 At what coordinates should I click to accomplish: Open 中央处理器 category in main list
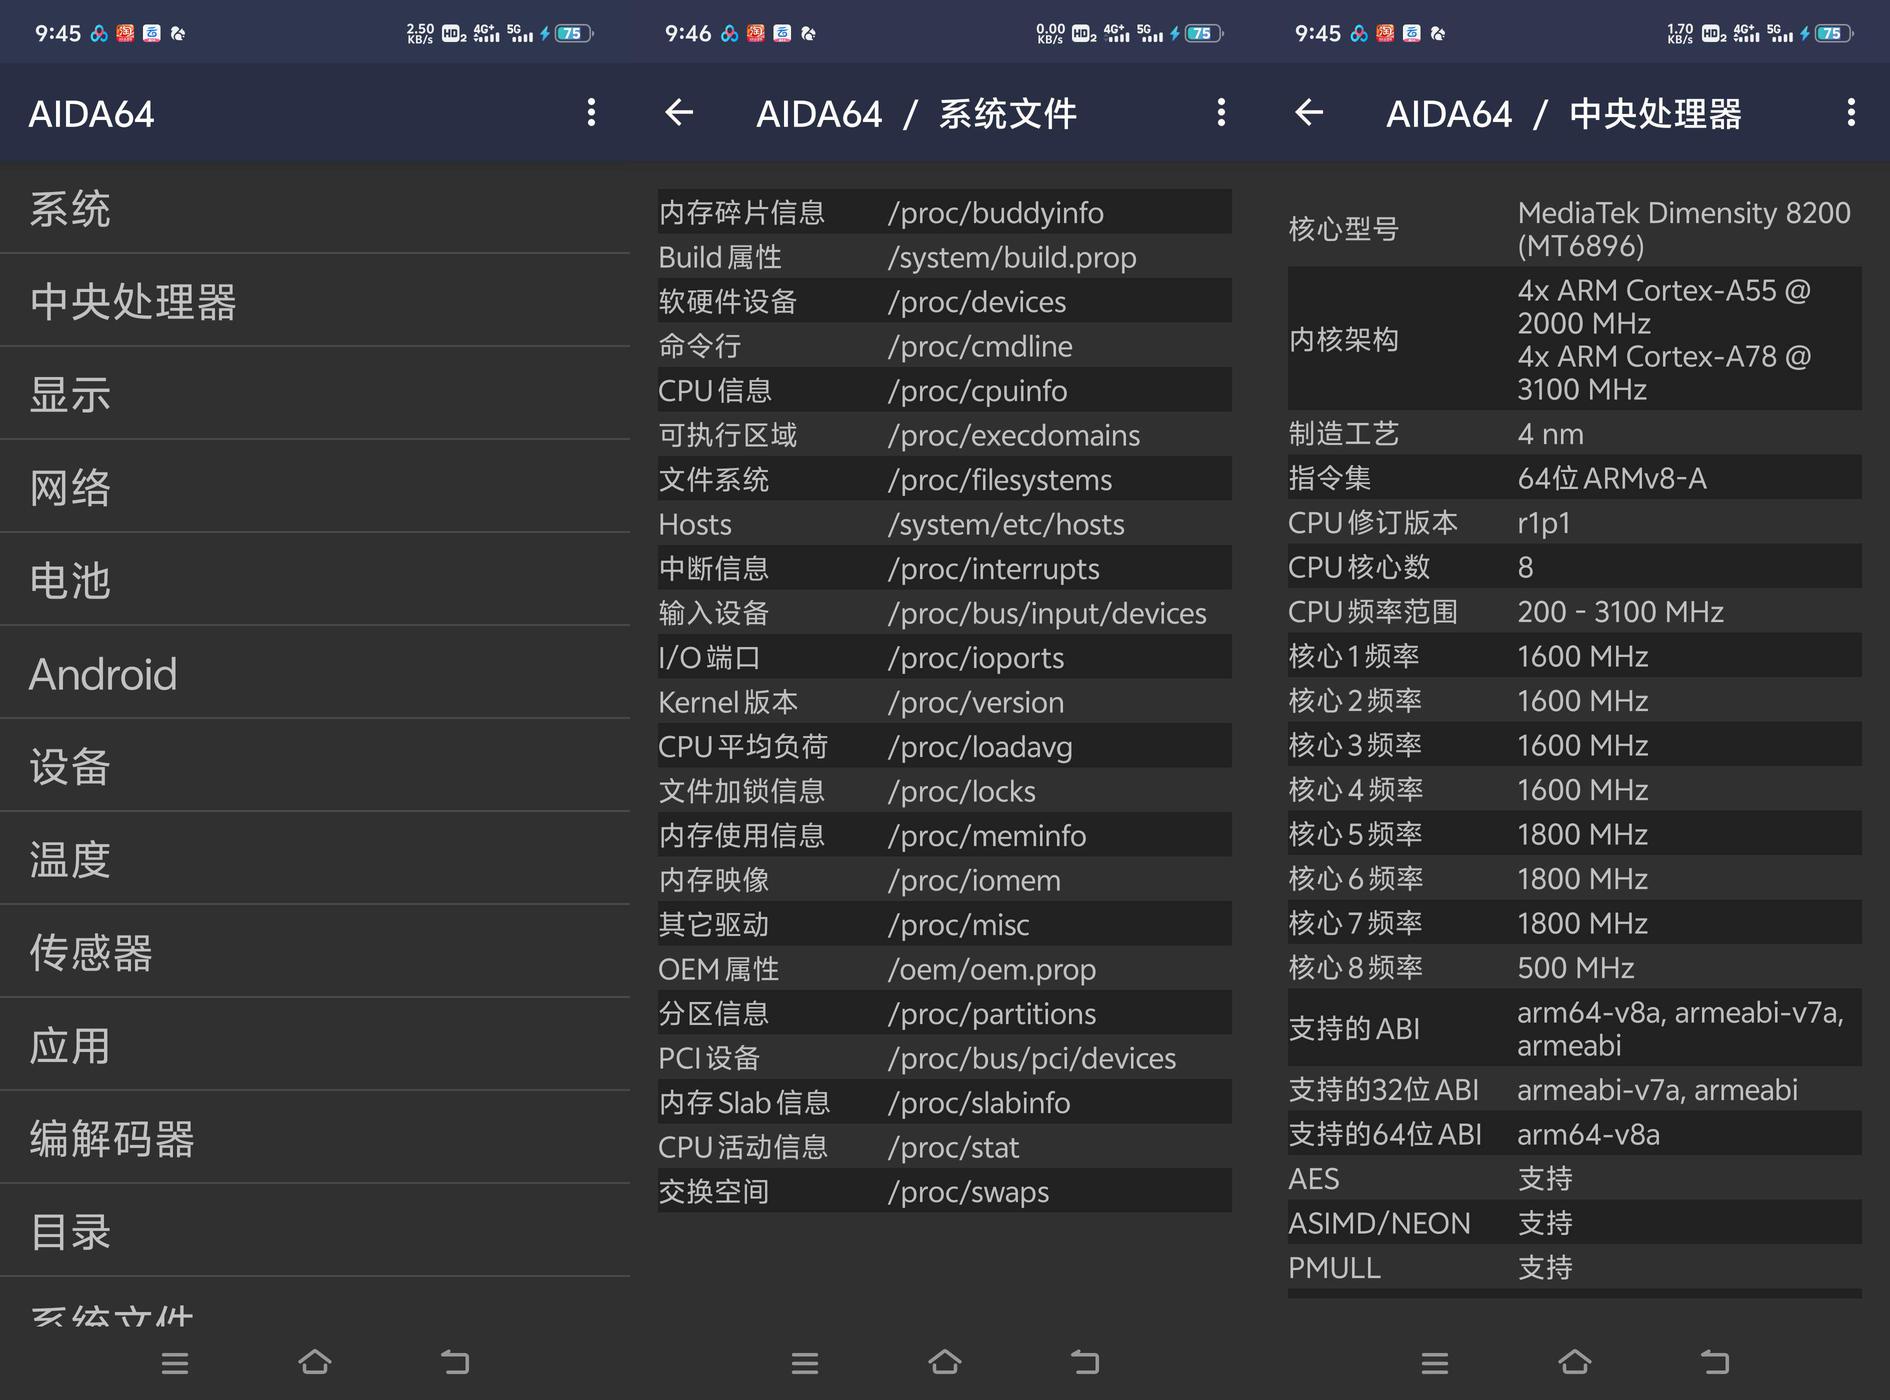point(315,301)
